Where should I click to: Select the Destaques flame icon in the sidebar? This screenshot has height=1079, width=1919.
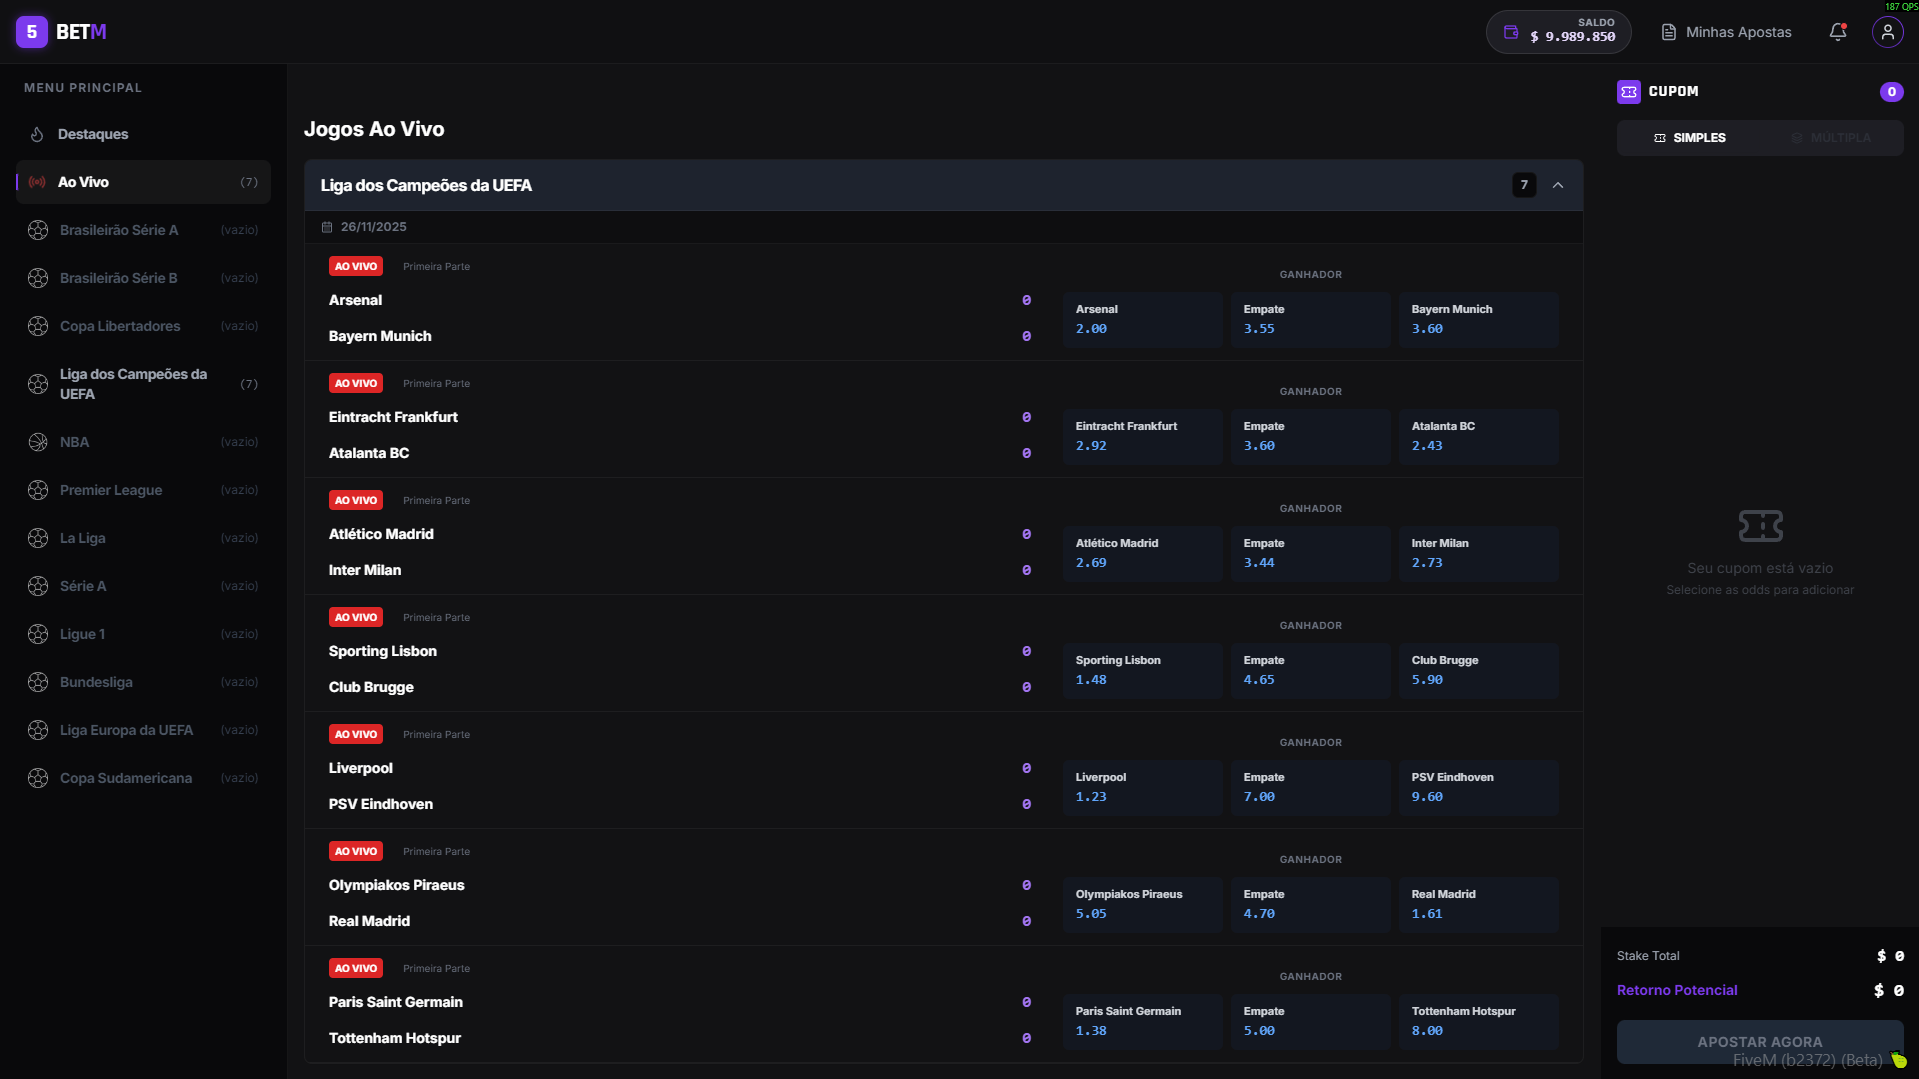coord(37,134)
